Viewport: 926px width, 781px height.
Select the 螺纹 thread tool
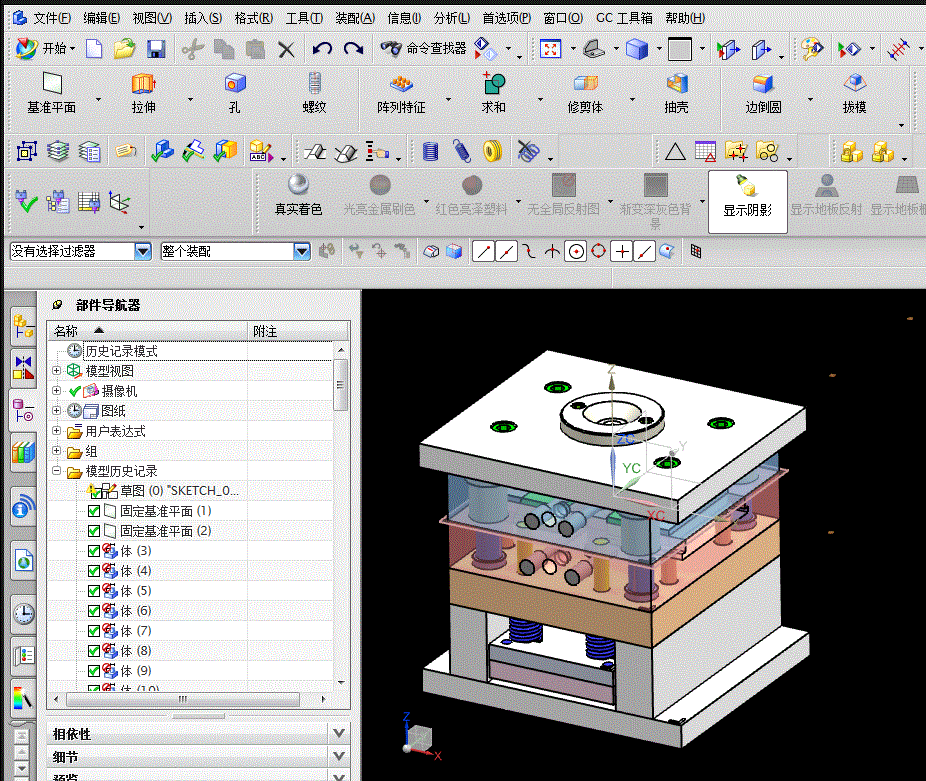[x=314, y=93]
